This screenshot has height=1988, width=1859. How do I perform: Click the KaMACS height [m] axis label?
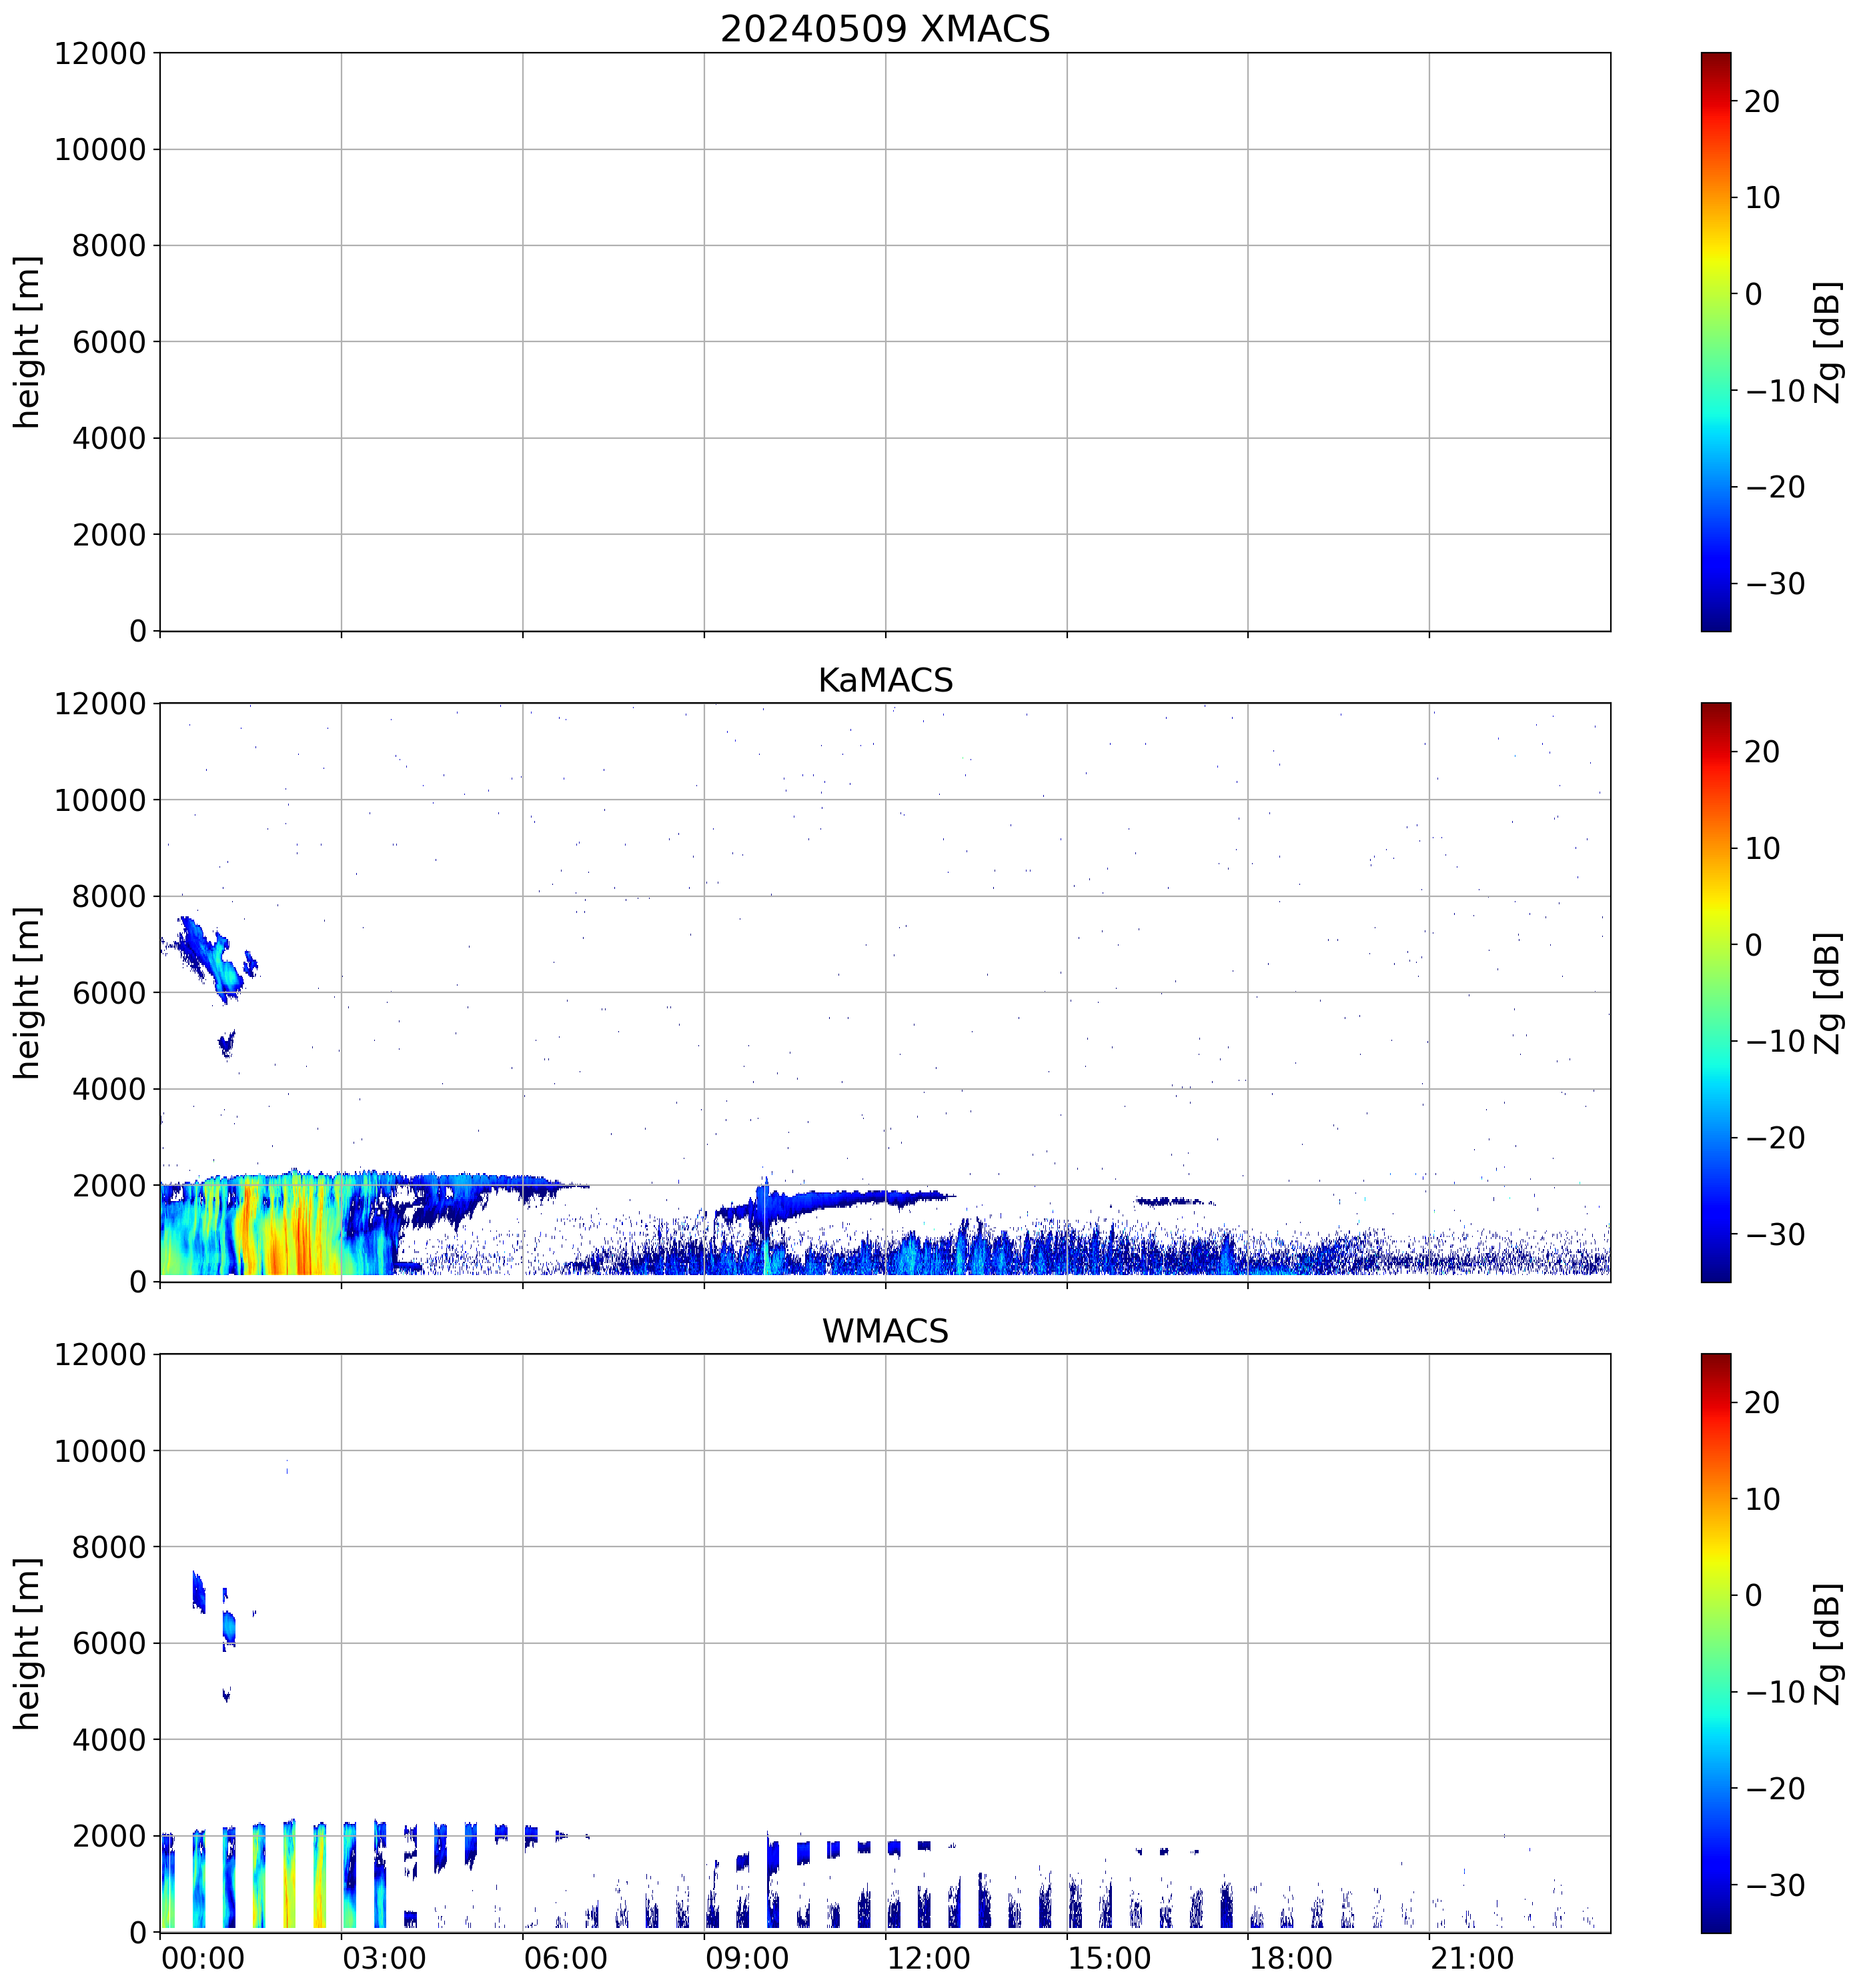coord(28,992)
